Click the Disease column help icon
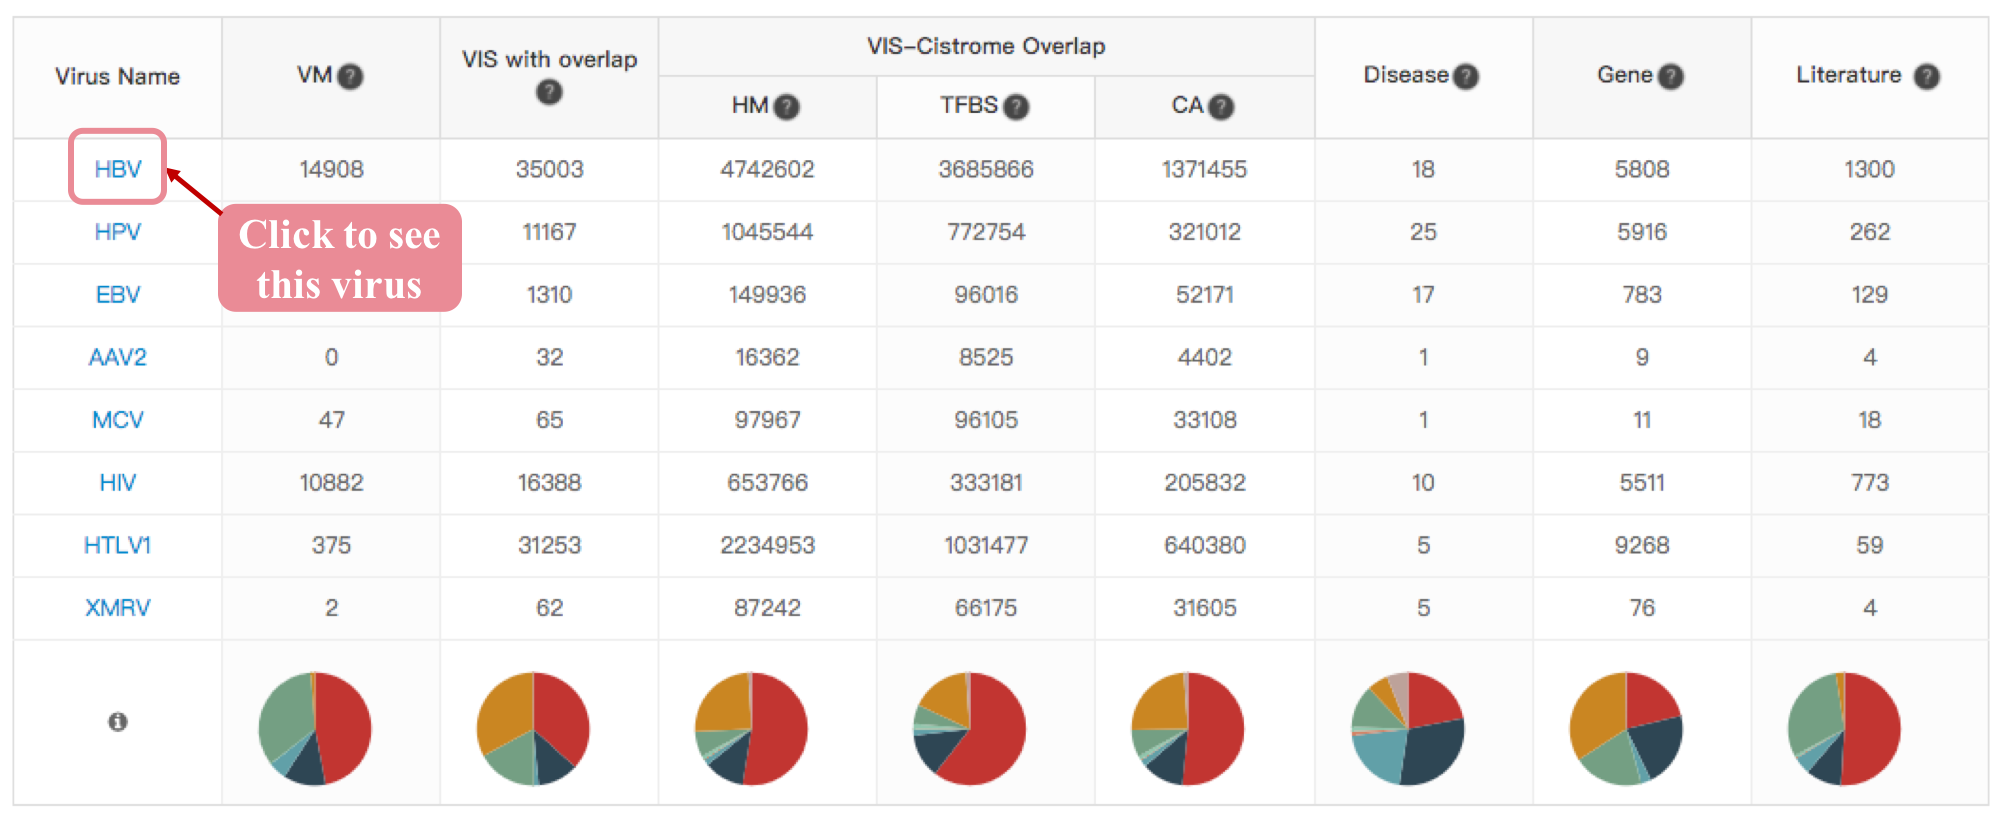The width and height of the screenshot is (1999, 824). tap(1466, 77)
